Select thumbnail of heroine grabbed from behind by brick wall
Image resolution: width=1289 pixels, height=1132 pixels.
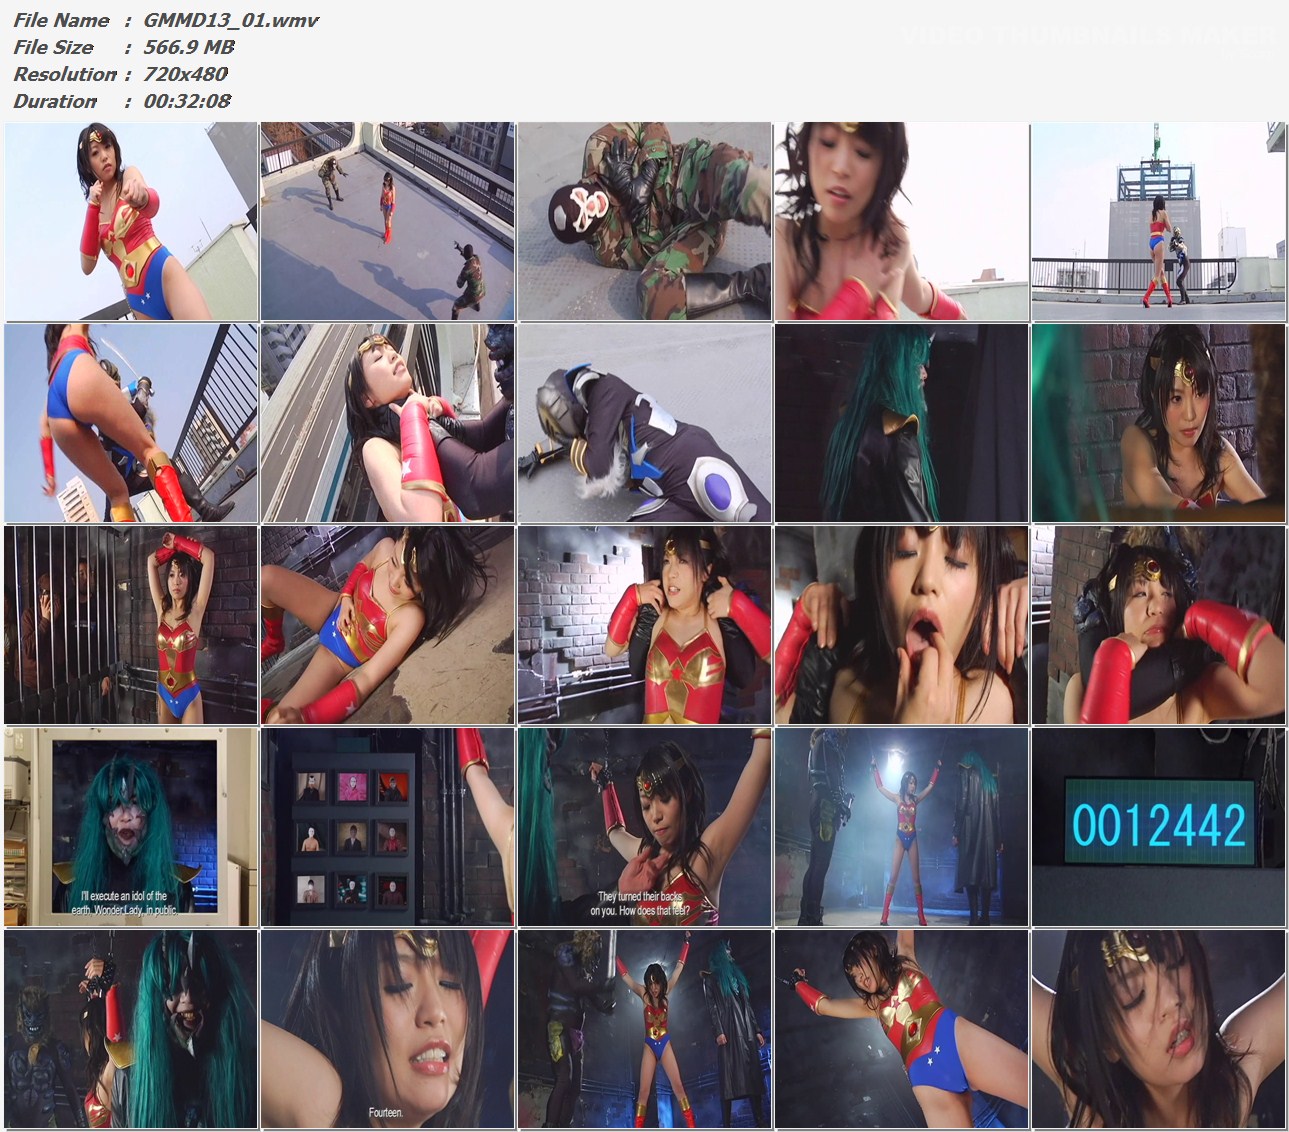(645, 625)
